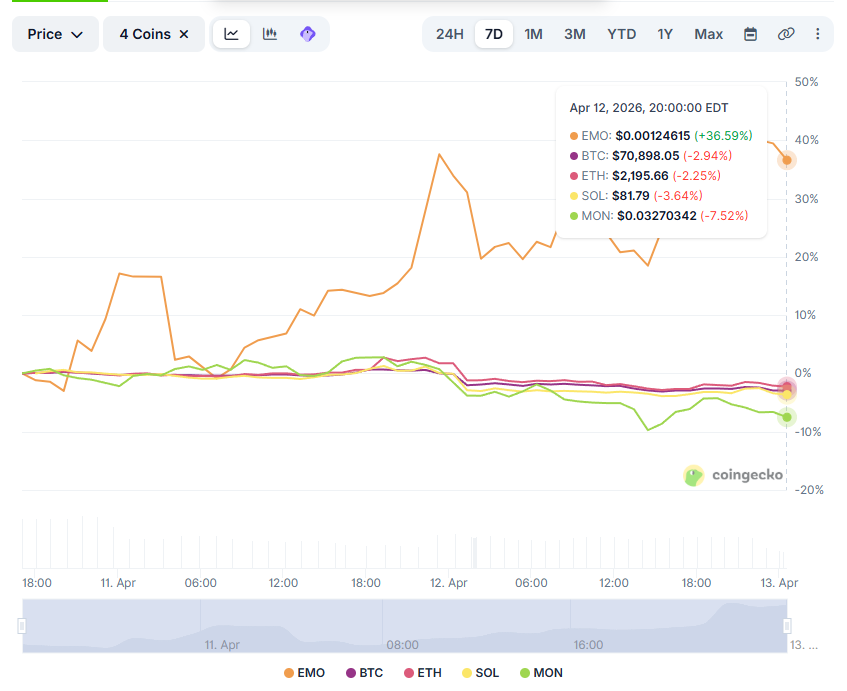Click the EMO price value $0.00124615
Screen dimensions: 847x691
pos(653,136)
